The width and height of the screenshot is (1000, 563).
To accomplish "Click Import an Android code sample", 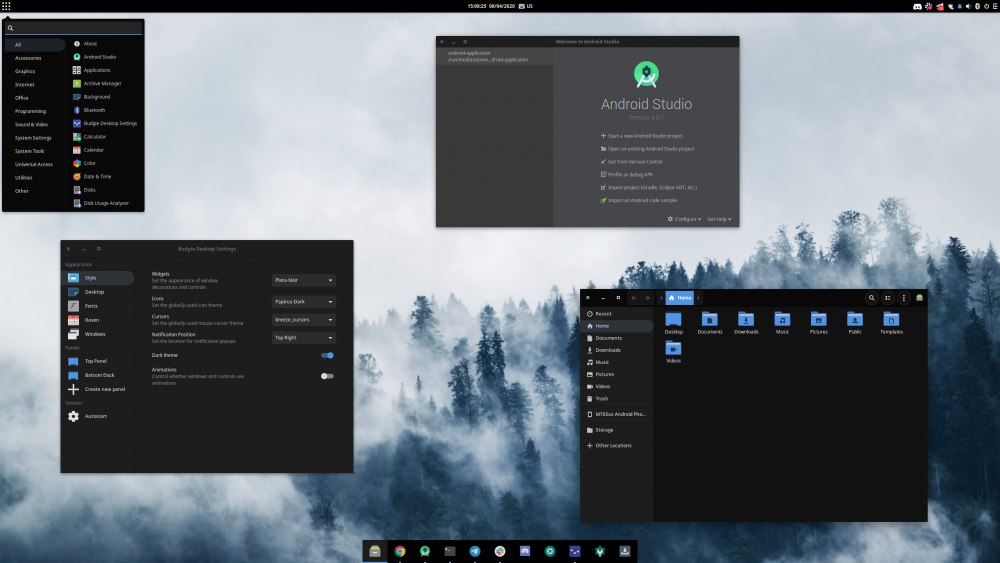I will click(x=642, y=200).
